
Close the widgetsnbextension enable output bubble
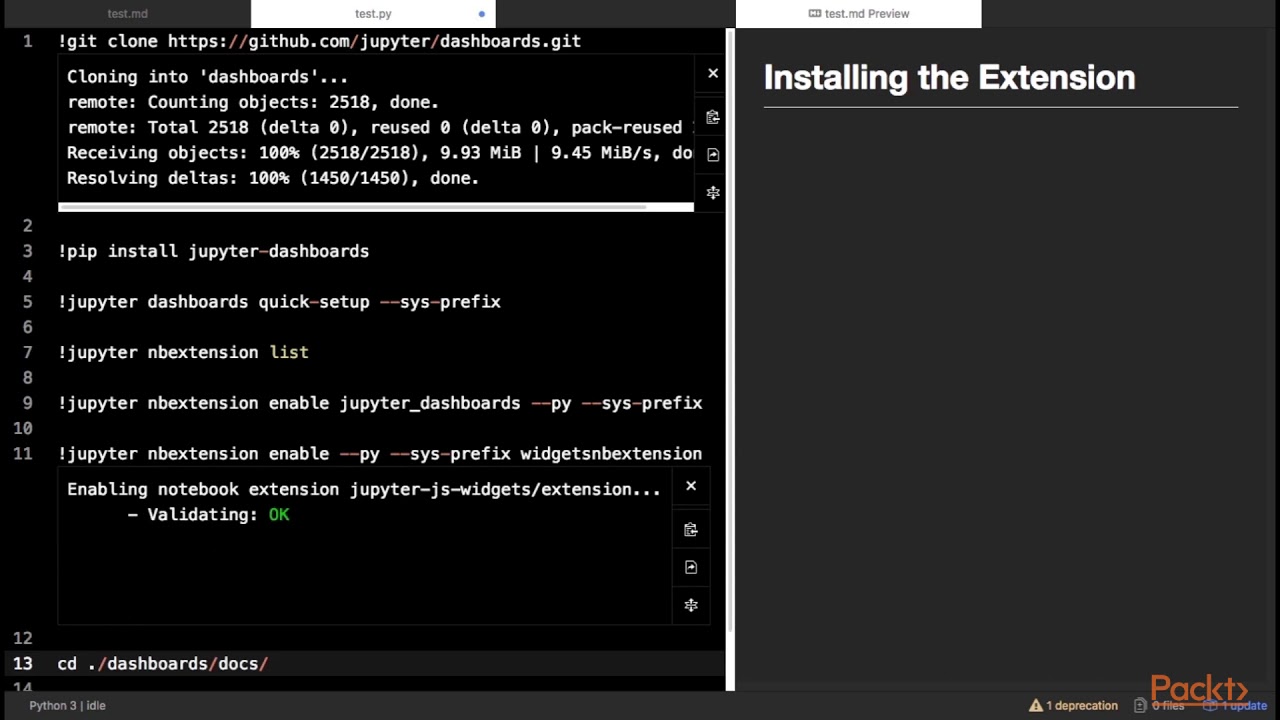691,486
